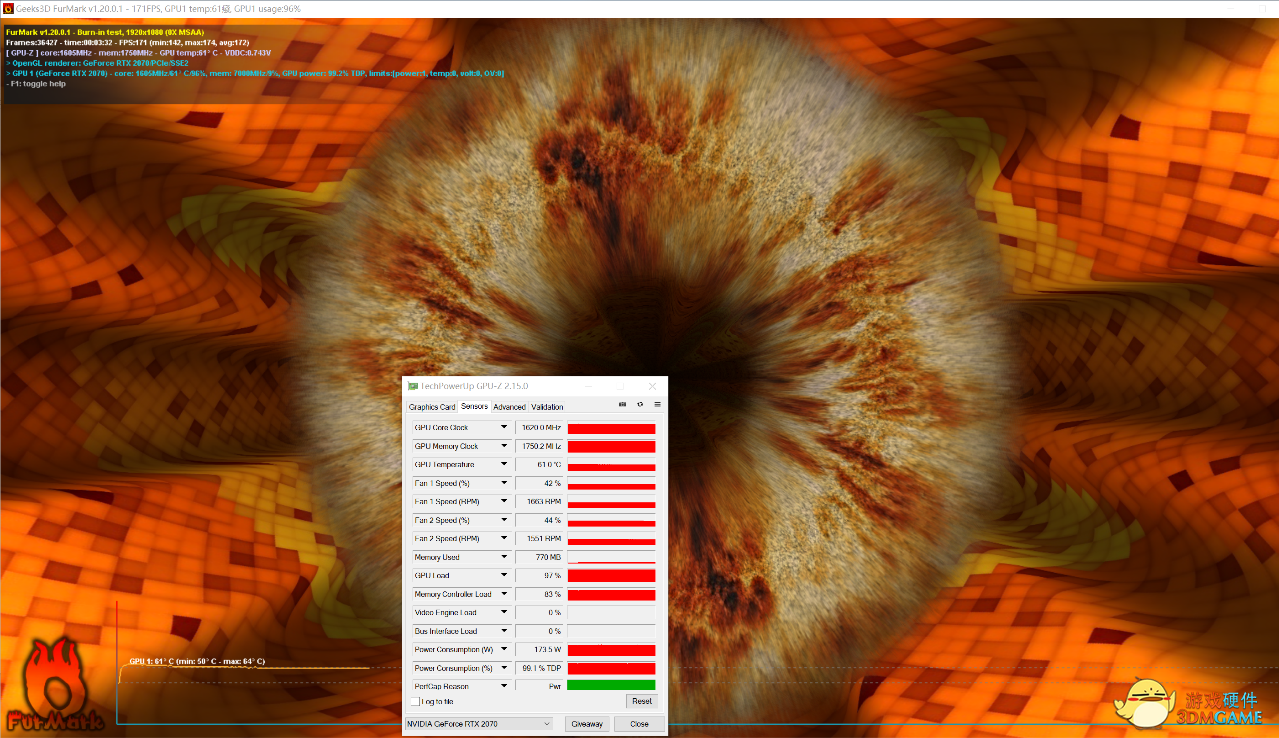Screen dimensions: 1279x738
Task: Open the Memory Controller Load dropdown
Action: pos(504,594)
